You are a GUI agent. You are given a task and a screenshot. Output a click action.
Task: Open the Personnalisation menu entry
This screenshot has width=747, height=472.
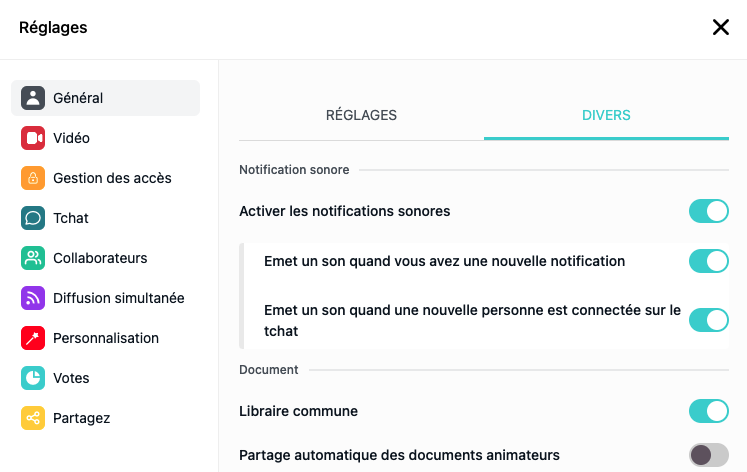(x=105, y=338)
